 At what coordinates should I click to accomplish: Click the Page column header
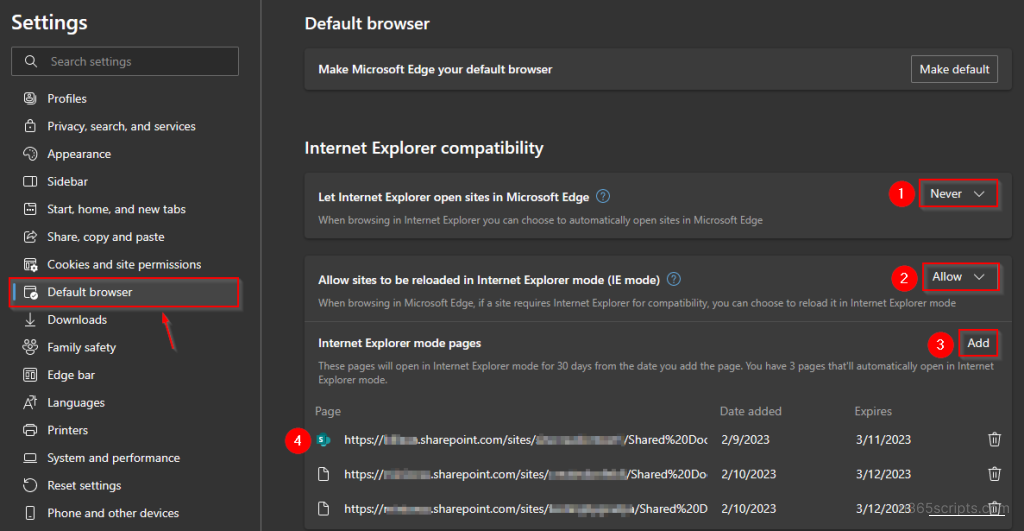coord(328,411)
